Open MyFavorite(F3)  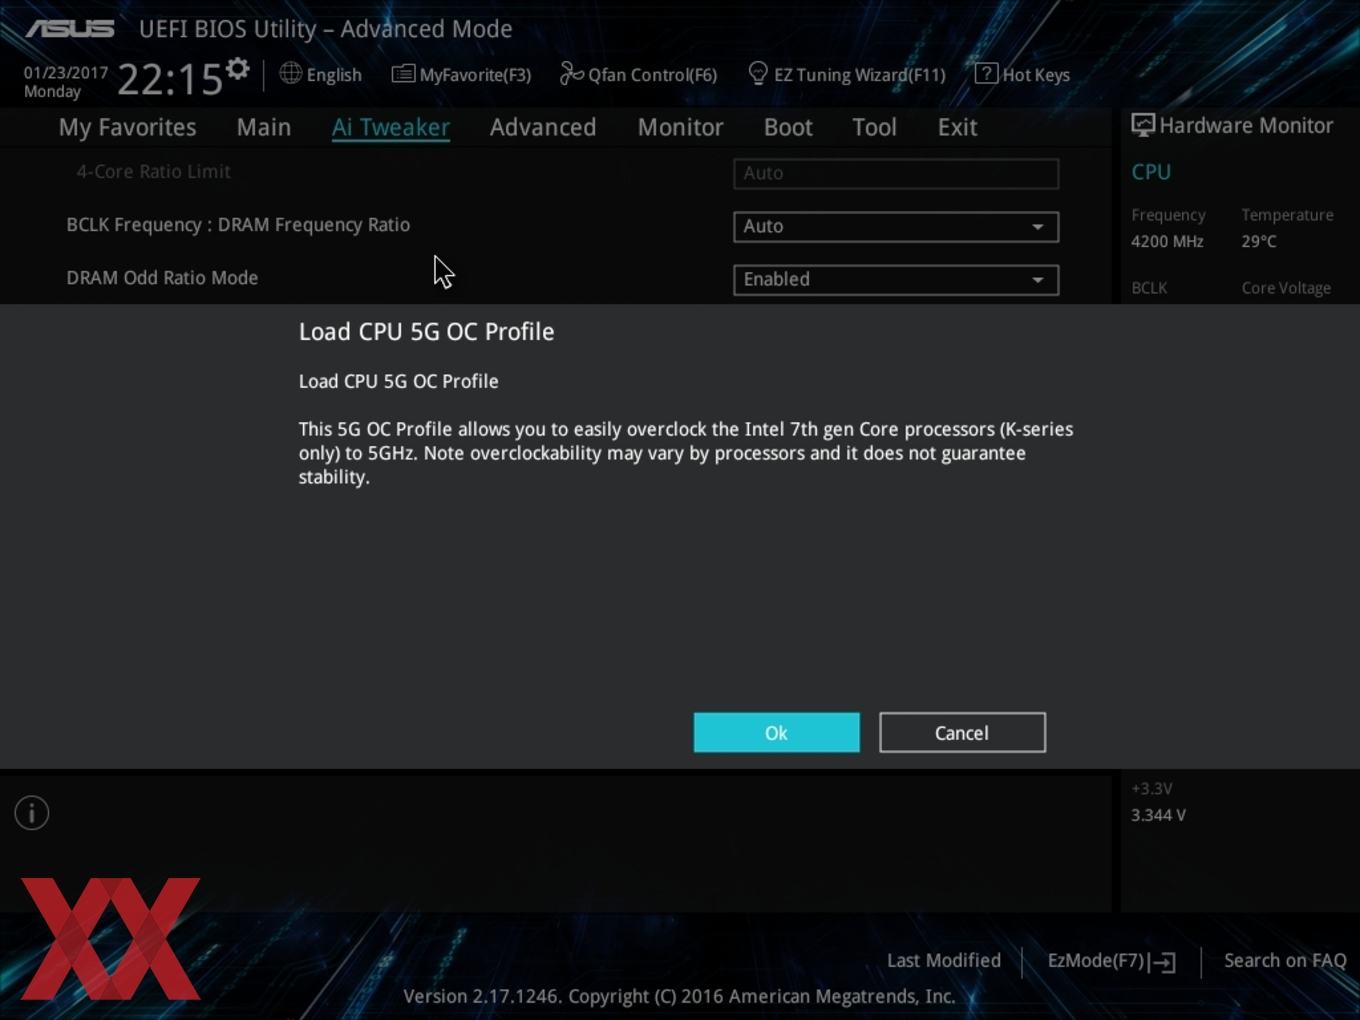(x=475, y=75)
